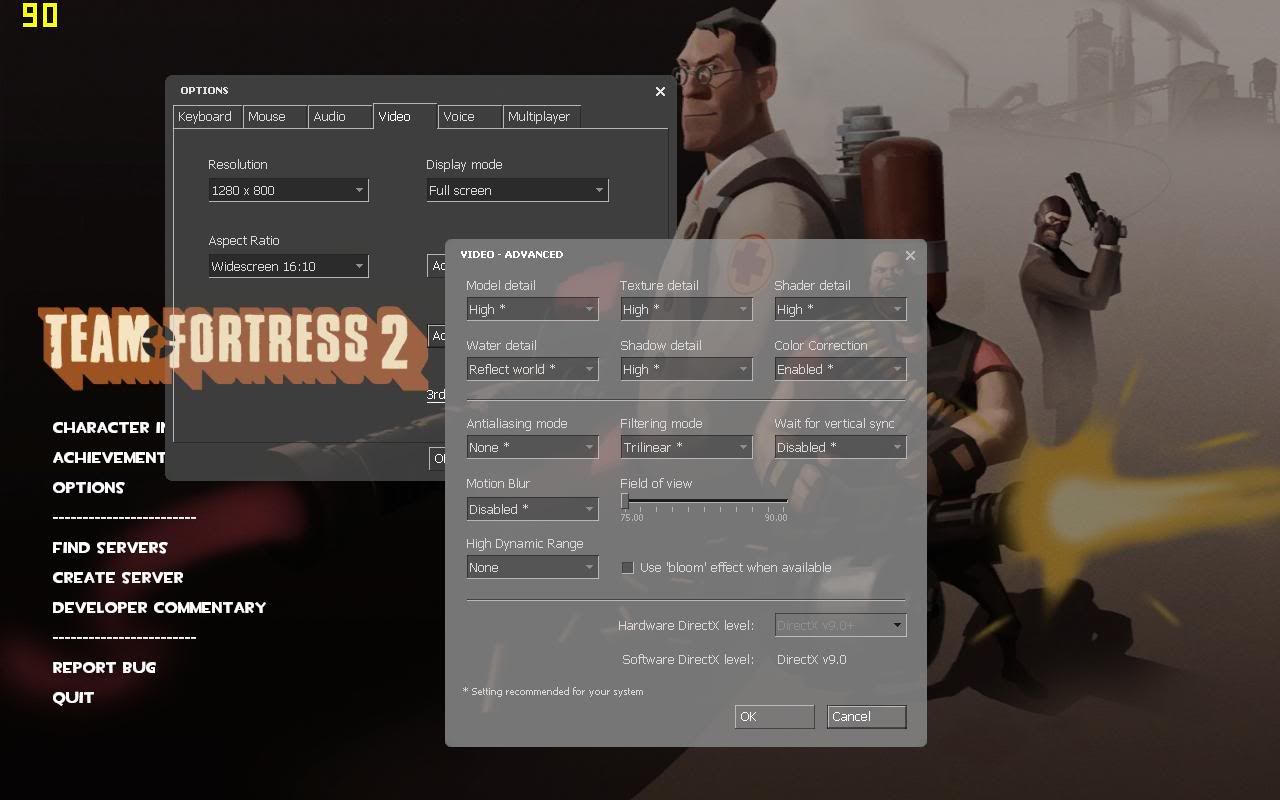The image size is (1280, 800).
Task: Open the Color Correction dropdown
Action: (840, 369)
